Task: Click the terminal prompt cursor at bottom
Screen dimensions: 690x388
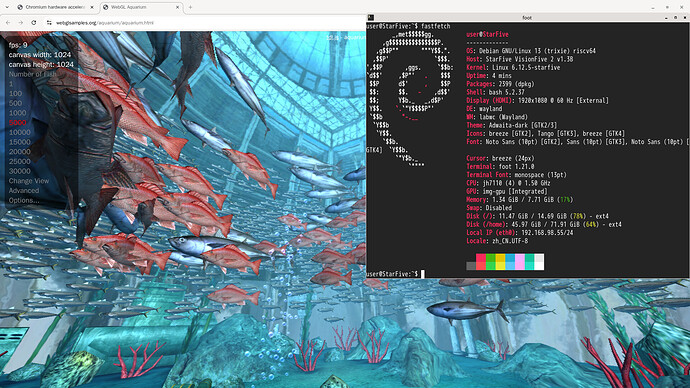Action: click(423, 274)
